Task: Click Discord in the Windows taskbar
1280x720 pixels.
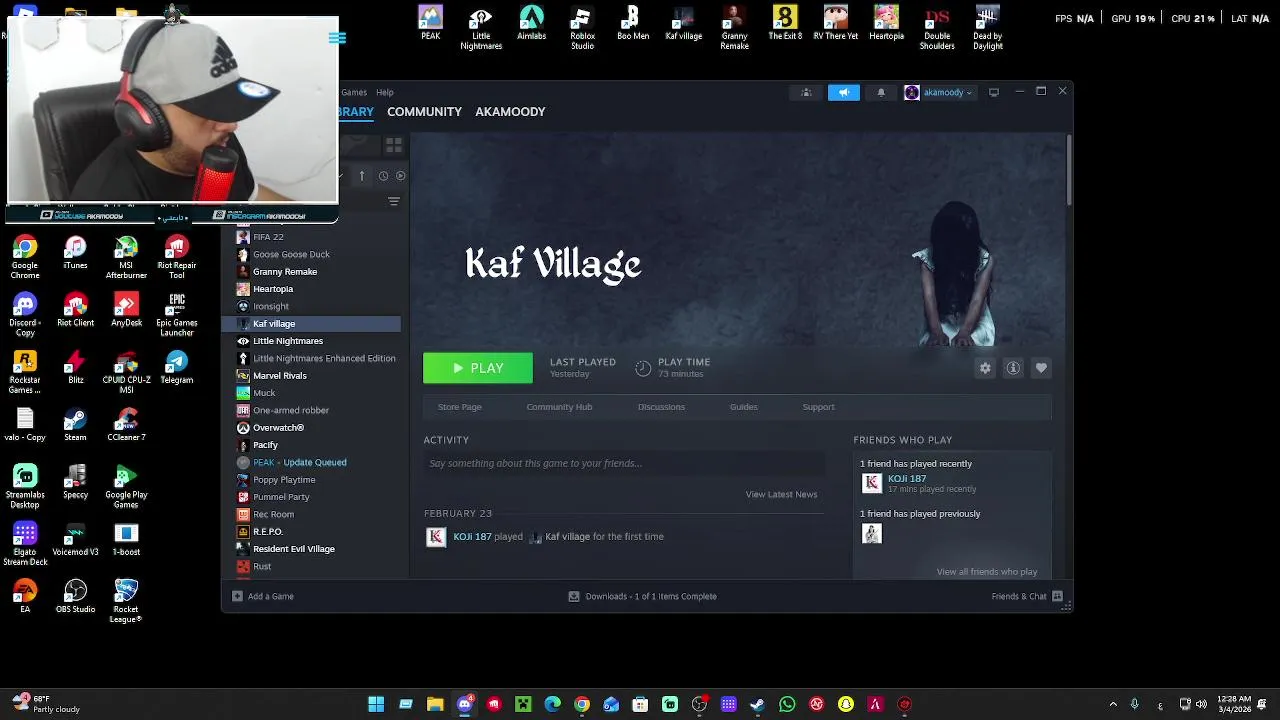Action: [x=465, y=704]
